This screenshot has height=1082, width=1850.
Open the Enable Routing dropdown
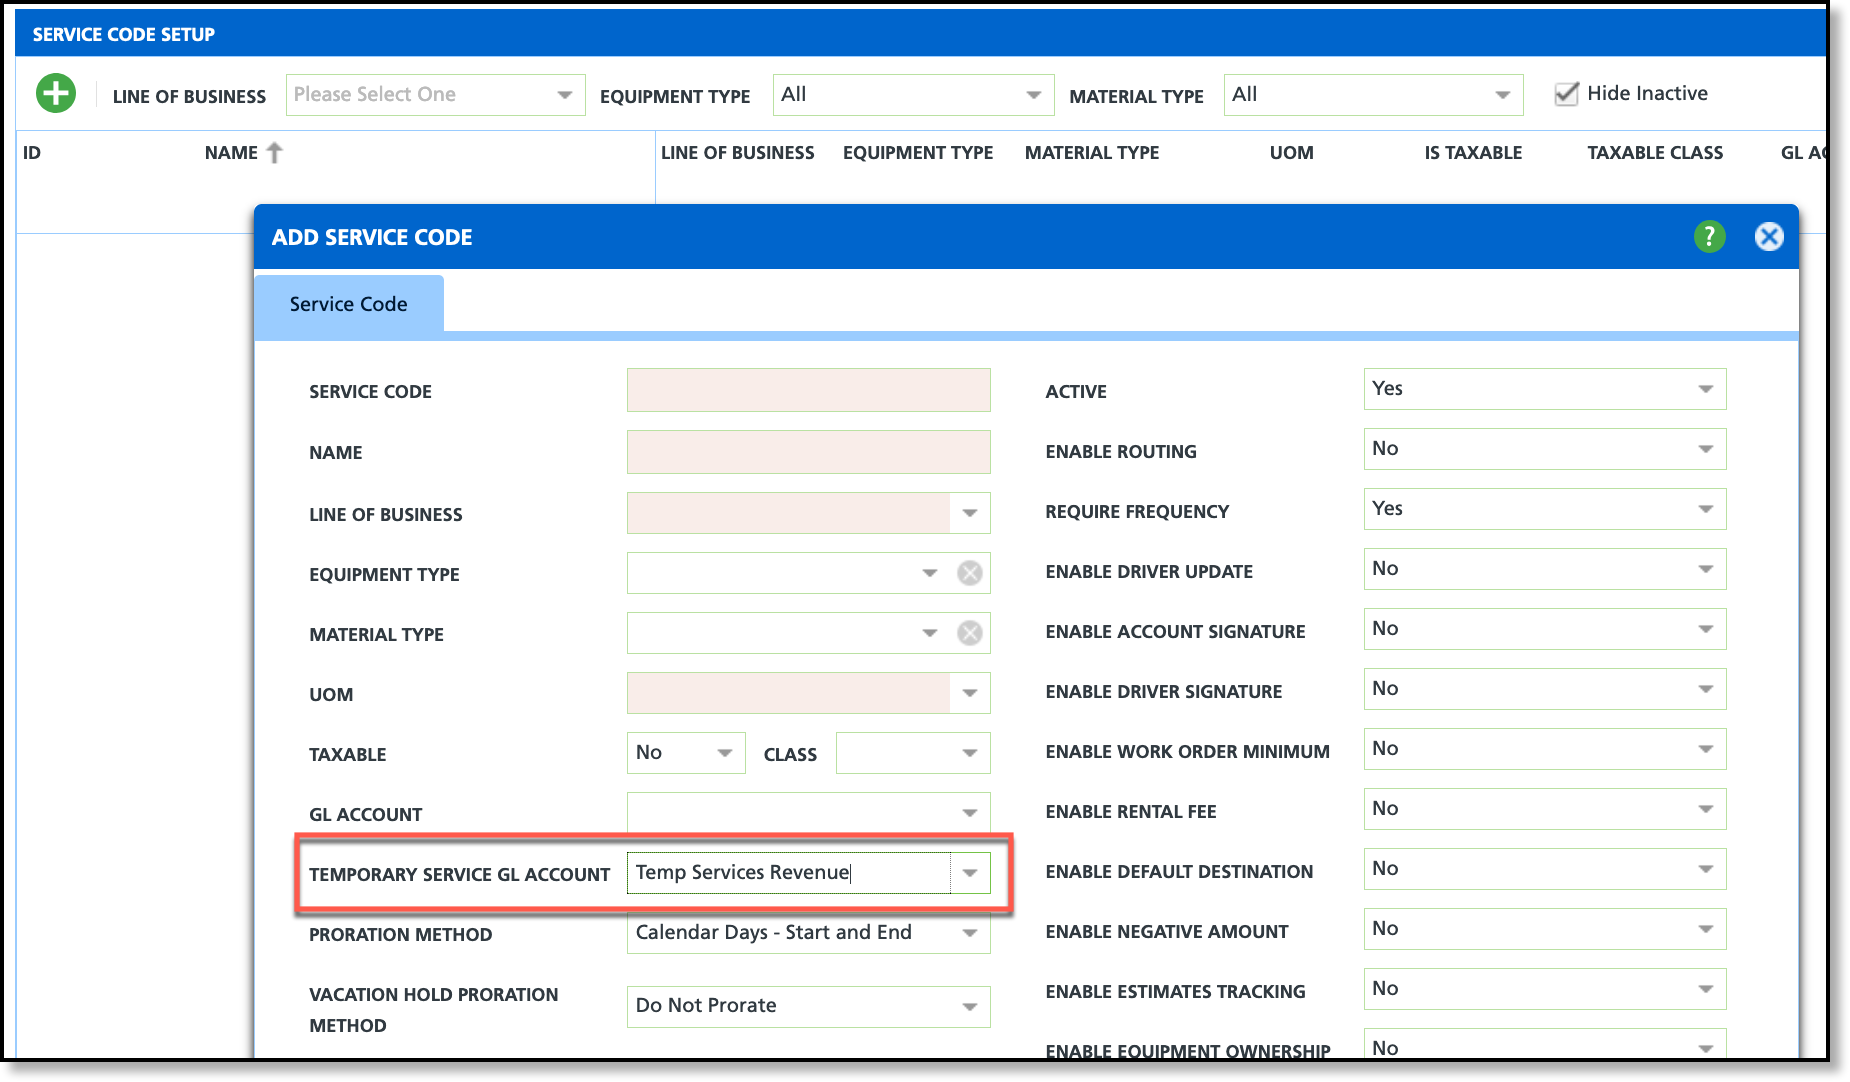tap(1544, 449)
